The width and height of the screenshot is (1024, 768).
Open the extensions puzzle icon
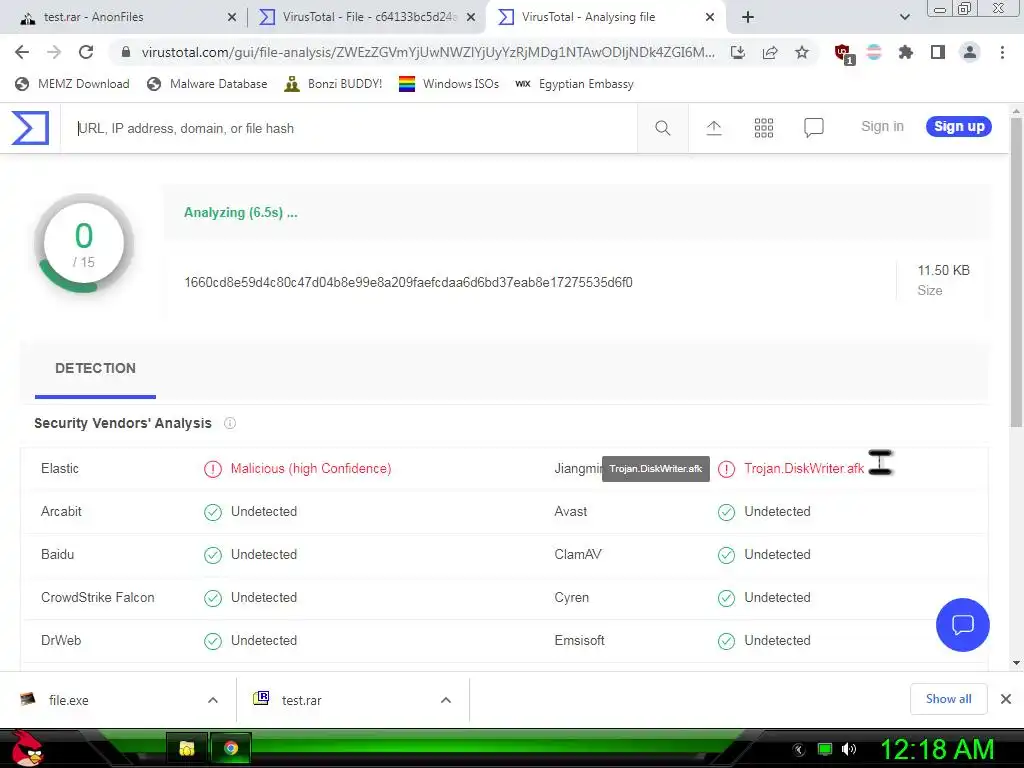[905, 52]
